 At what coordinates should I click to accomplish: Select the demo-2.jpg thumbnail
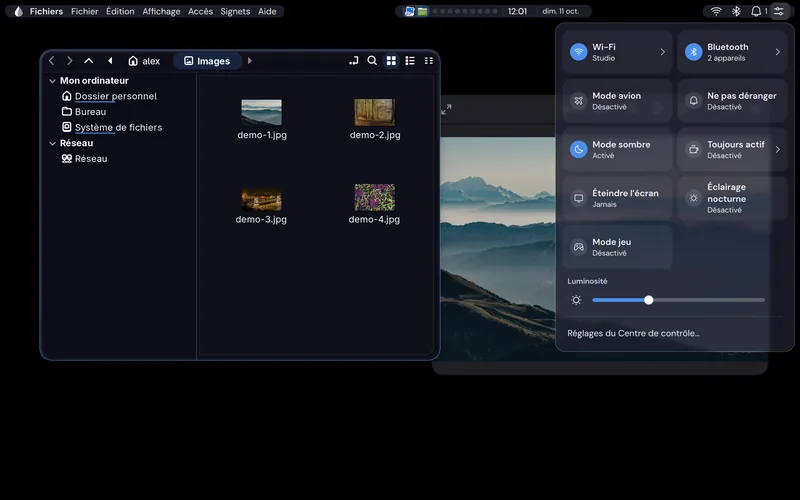[x=374, y=112]
